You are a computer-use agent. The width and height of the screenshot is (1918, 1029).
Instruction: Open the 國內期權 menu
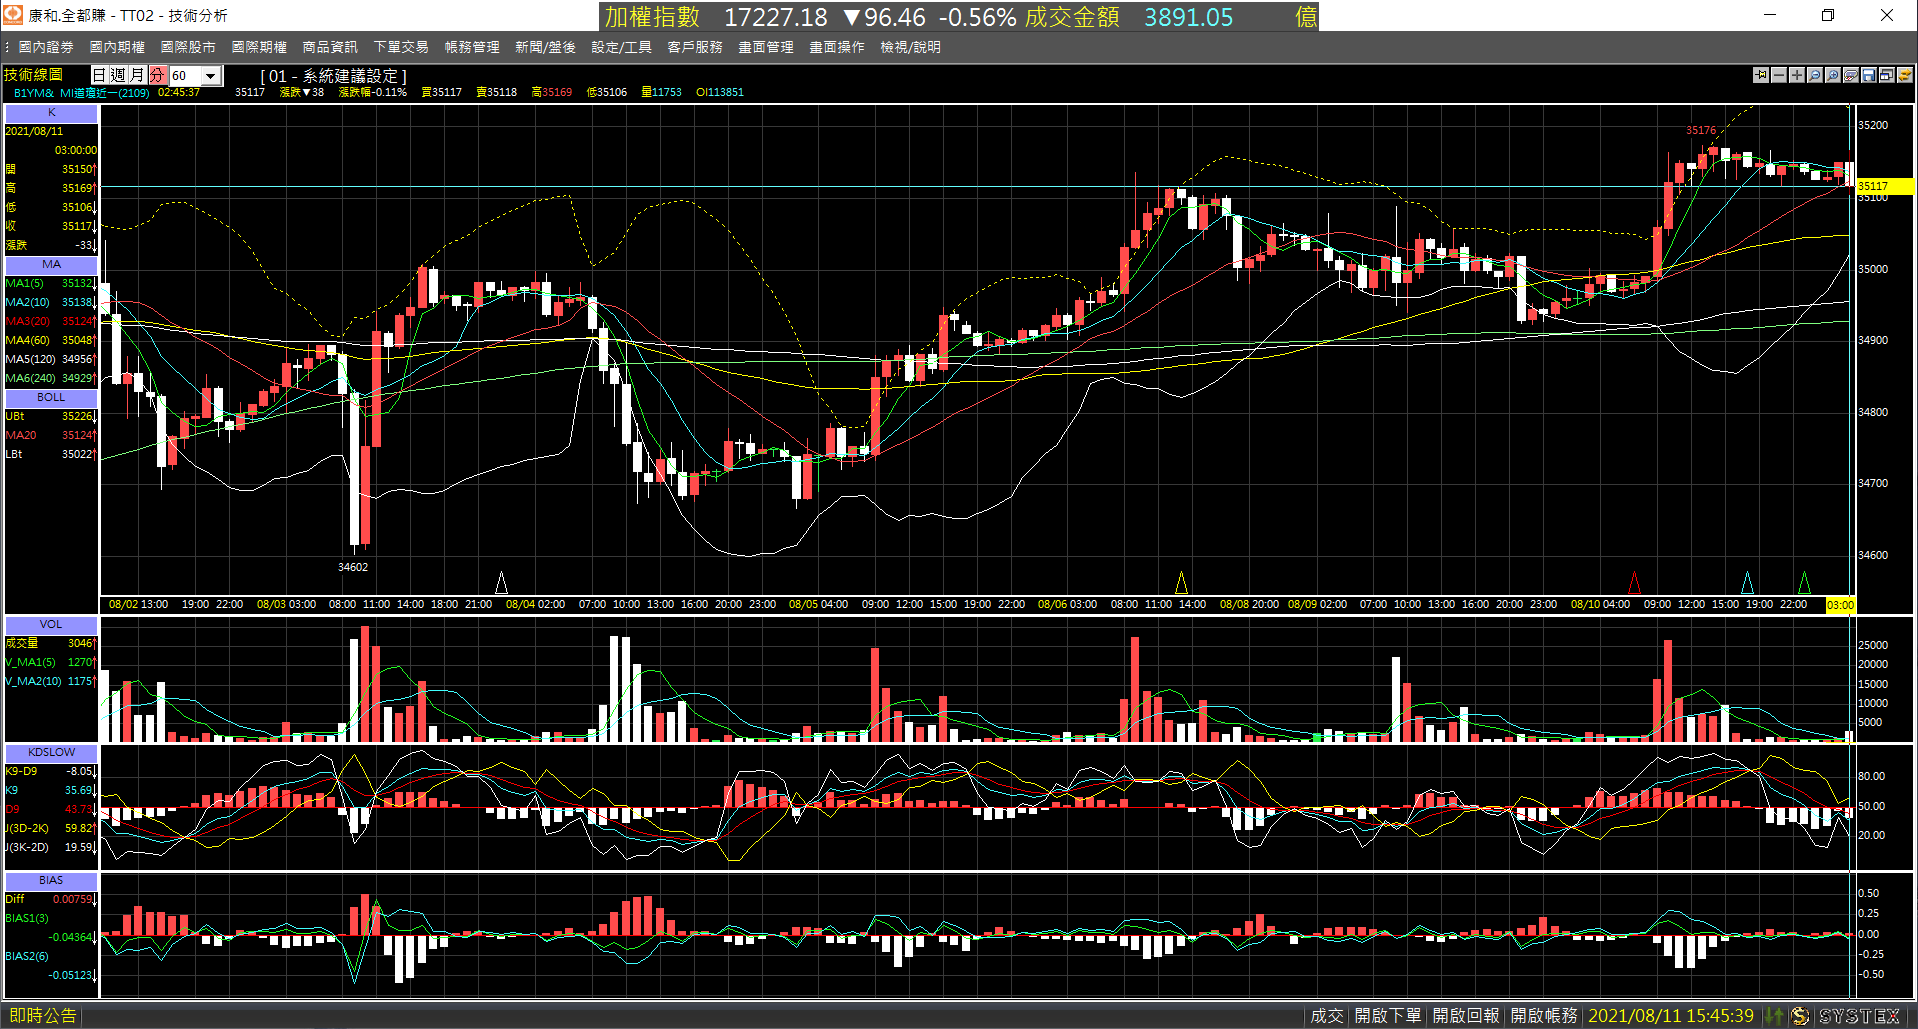click(x=117, y=47)
